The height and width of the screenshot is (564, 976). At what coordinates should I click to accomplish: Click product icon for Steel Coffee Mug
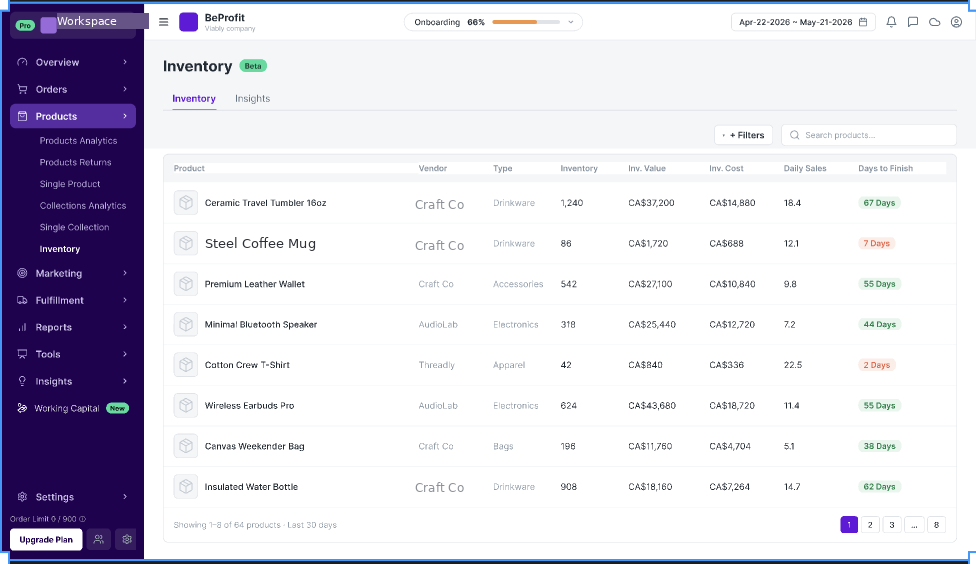point(185,243)
